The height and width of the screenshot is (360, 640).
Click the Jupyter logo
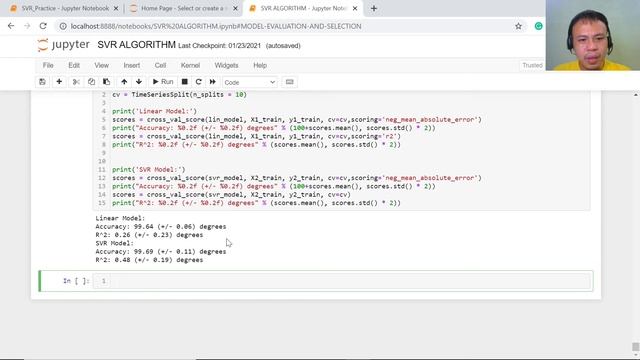click(63, 44)
